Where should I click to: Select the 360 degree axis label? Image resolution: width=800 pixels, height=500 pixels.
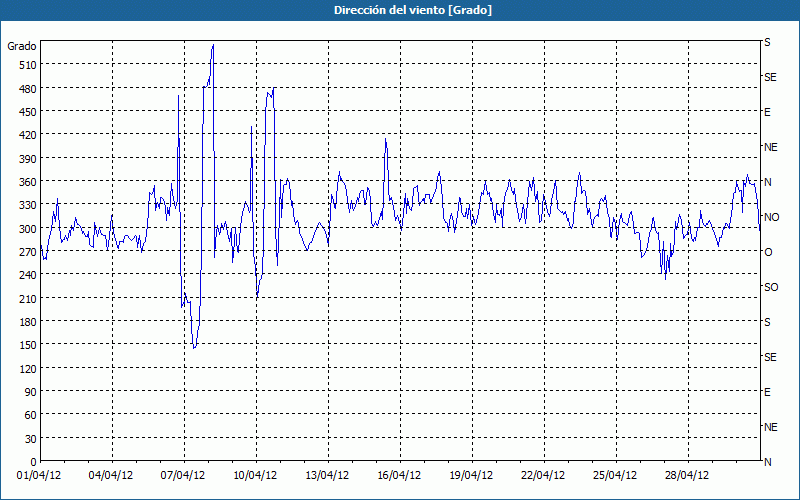click(x=28, y=182)
